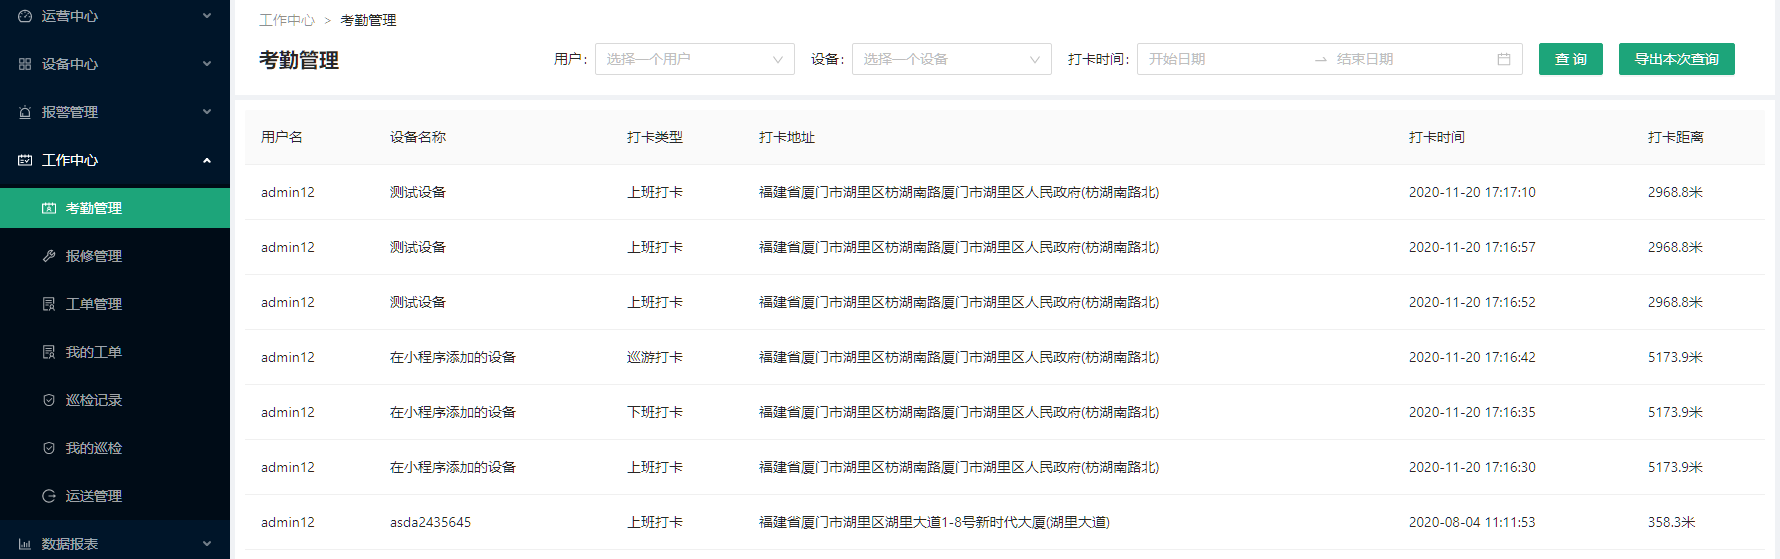Image resolution: width=1780 pixels, height=559 pixels.
Task: Click the 导出本次查询 export button
Action: [1676, 59]
